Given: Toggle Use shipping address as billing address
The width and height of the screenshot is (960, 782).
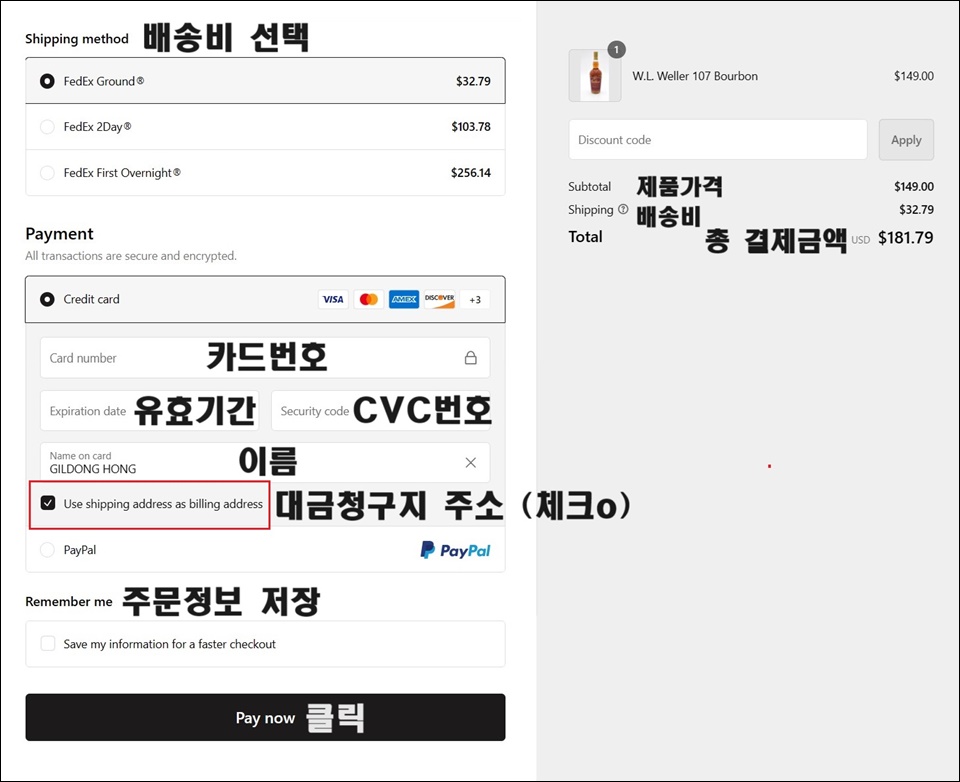Looking at the screenshot, I should [48, 503].
